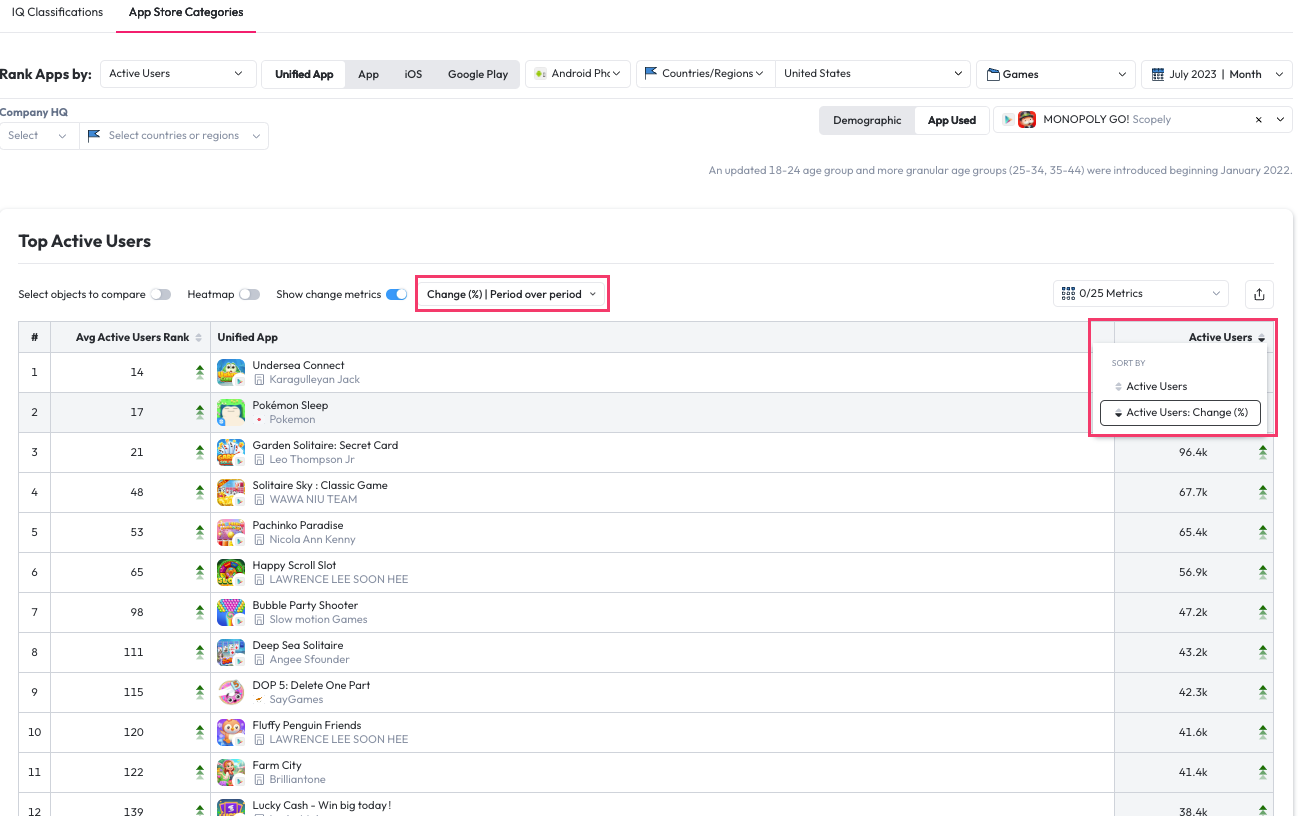Open Android Phone device dropdown

click(577, 74)
